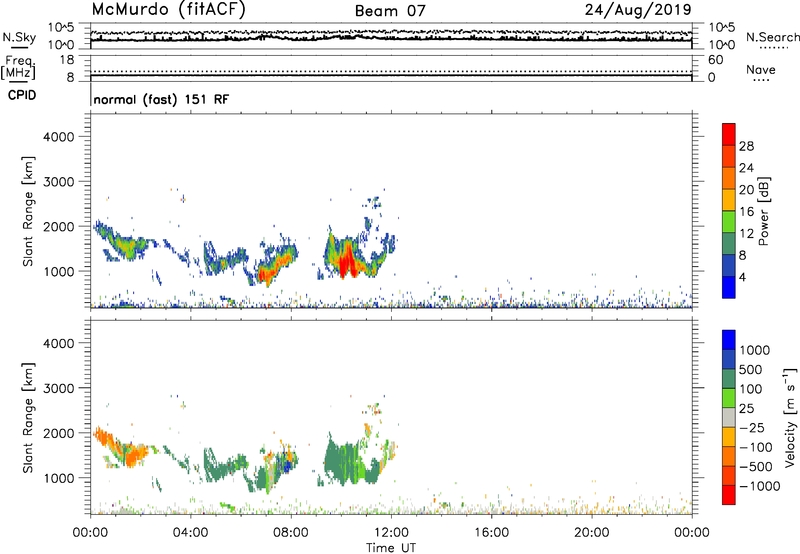Select the "Freq. [MHz]" axis label

coord(18,67)
